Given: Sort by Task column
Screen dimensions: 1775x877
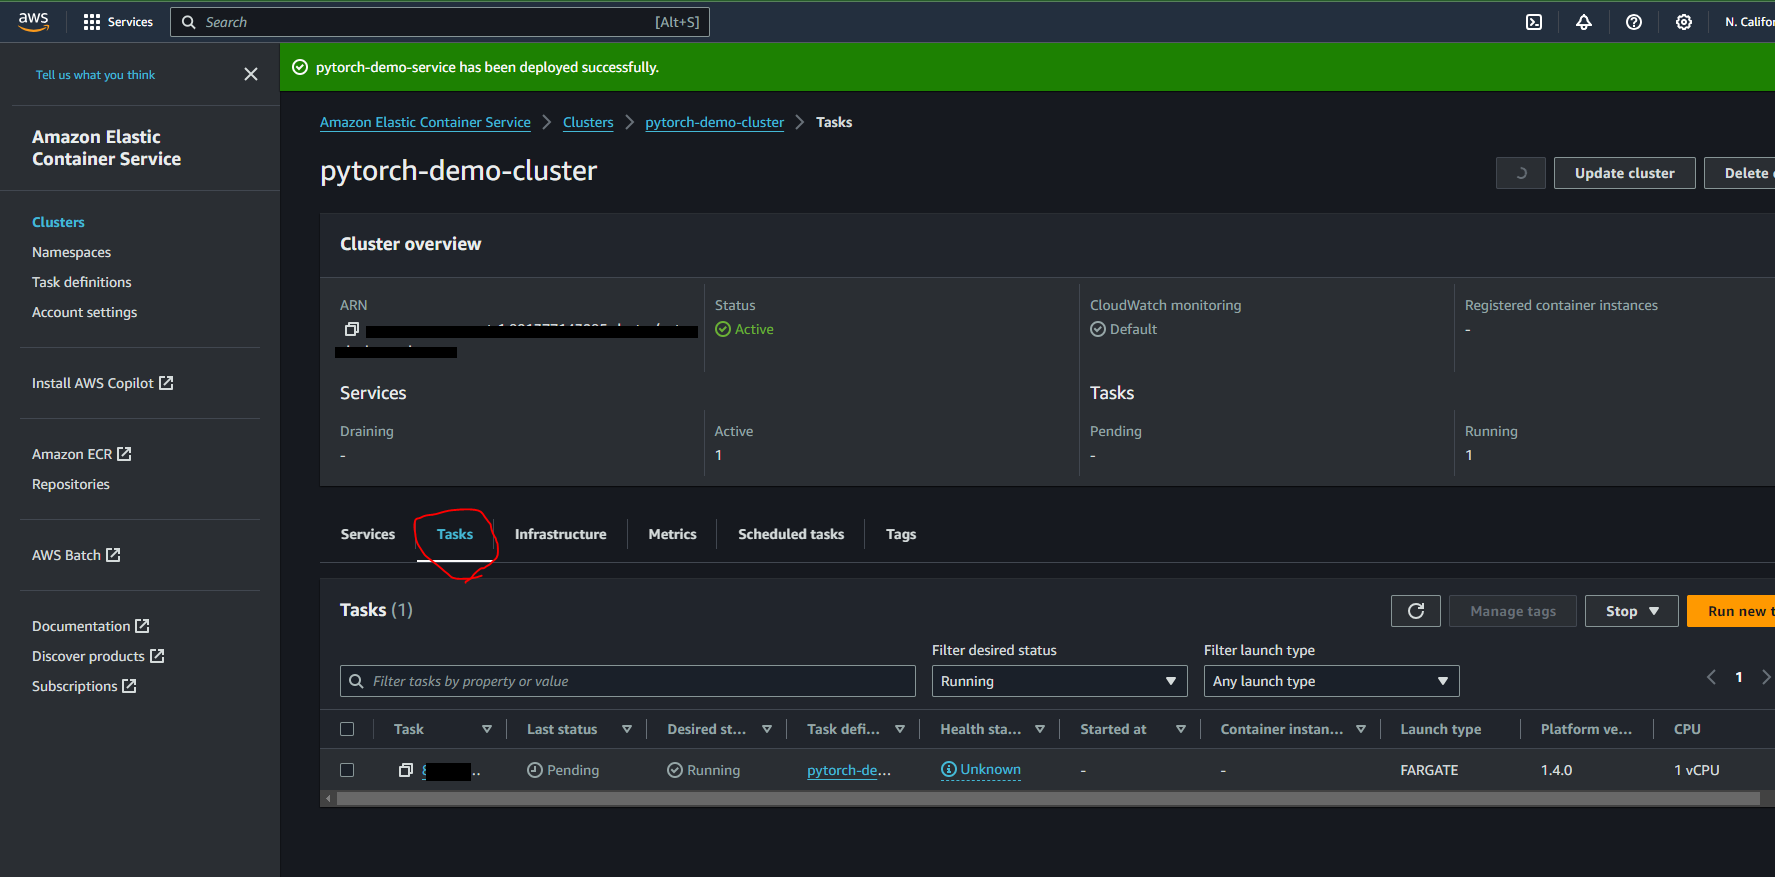Looking at the screenshot, I should click(487, 729).
